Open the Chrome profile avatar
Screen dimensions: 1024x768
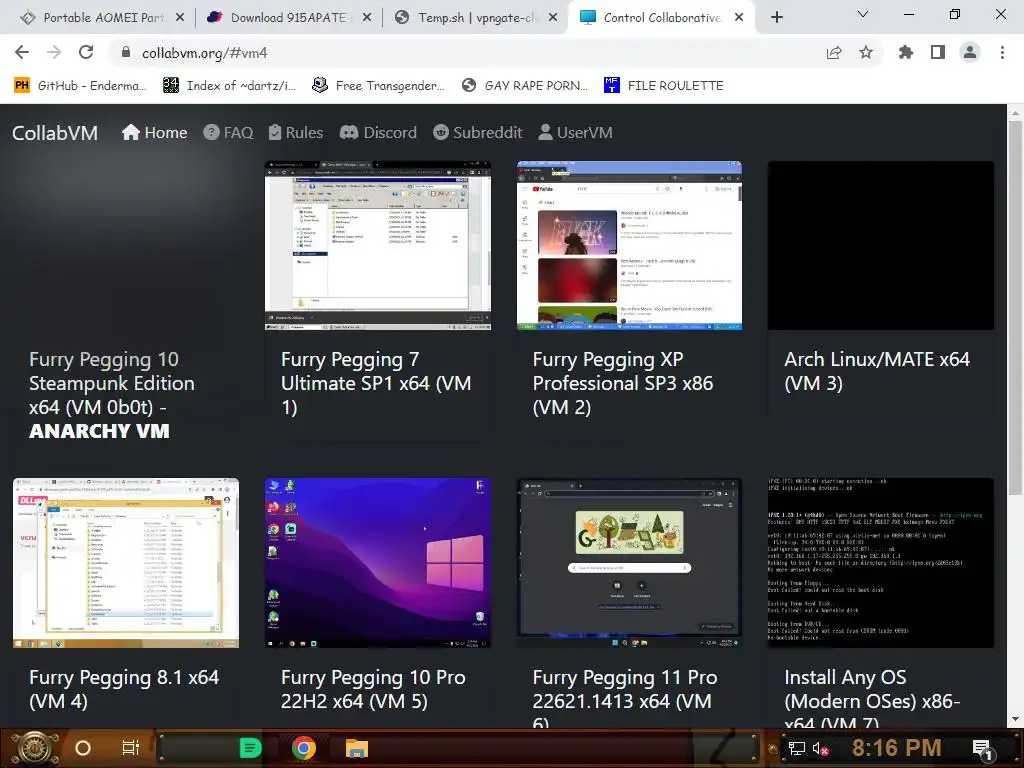click(970, 53)
